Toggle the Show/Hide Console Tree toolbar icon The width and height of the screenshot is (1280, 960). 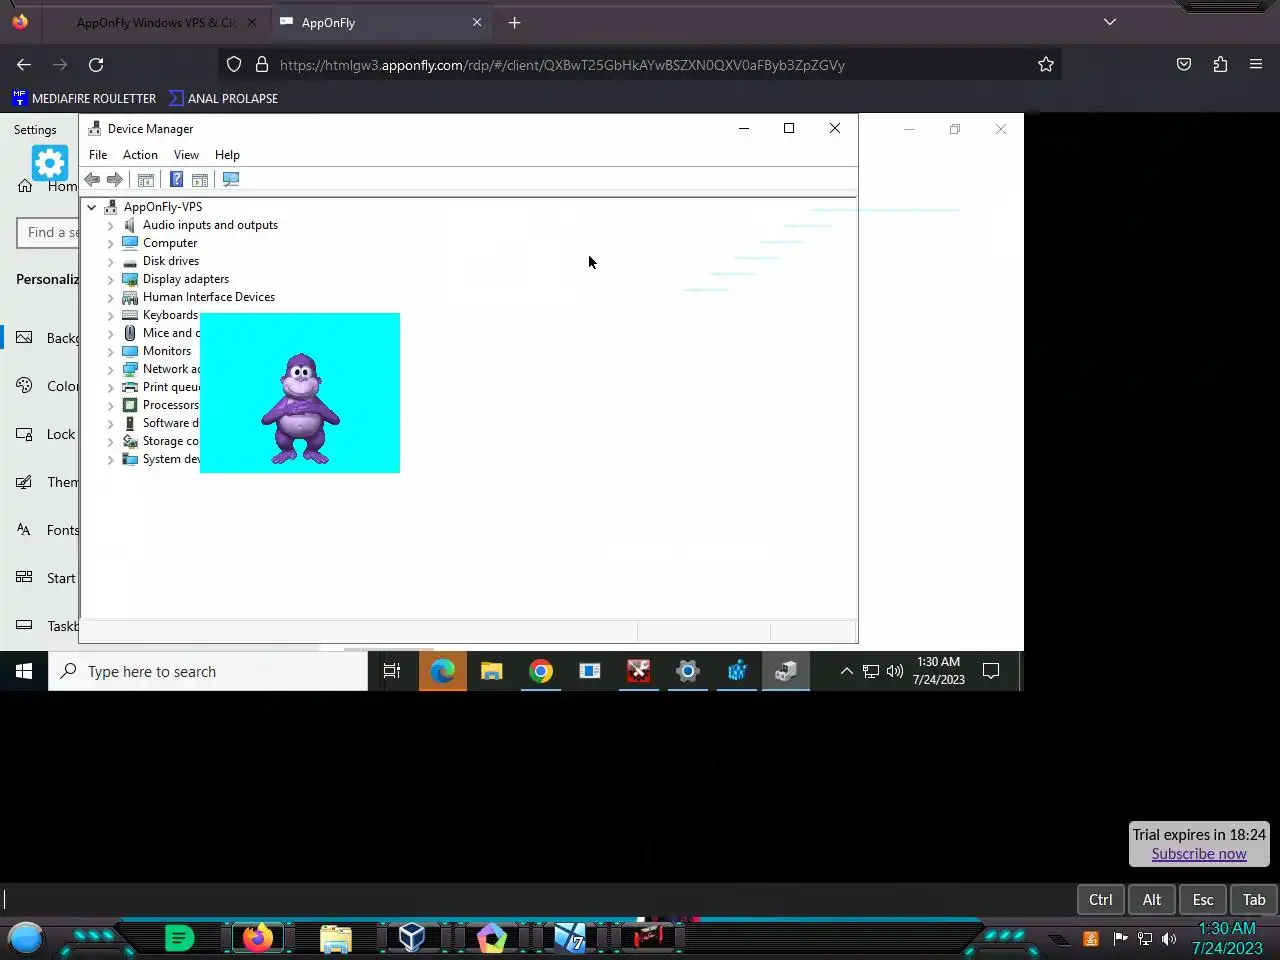(146, 180)
